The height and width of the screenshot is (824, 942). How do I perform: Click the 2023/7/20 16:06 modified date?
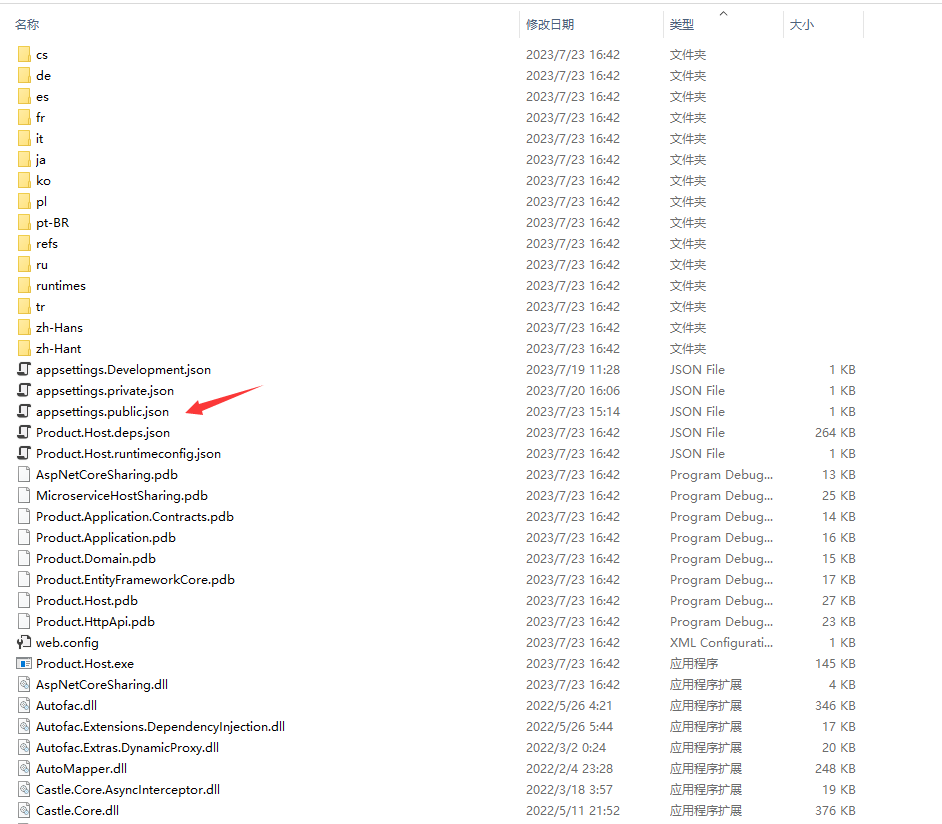click(x=573, y=390)
